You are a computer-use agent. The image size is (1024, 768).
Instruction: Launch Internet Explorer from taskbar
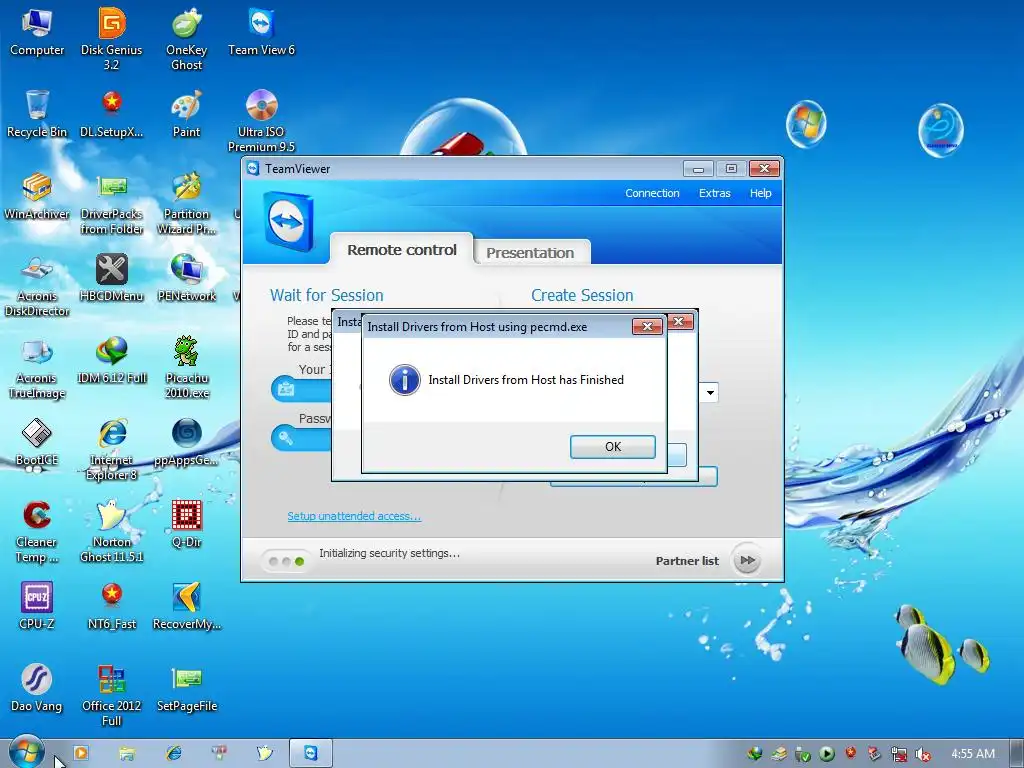click(x=174, y=753)
